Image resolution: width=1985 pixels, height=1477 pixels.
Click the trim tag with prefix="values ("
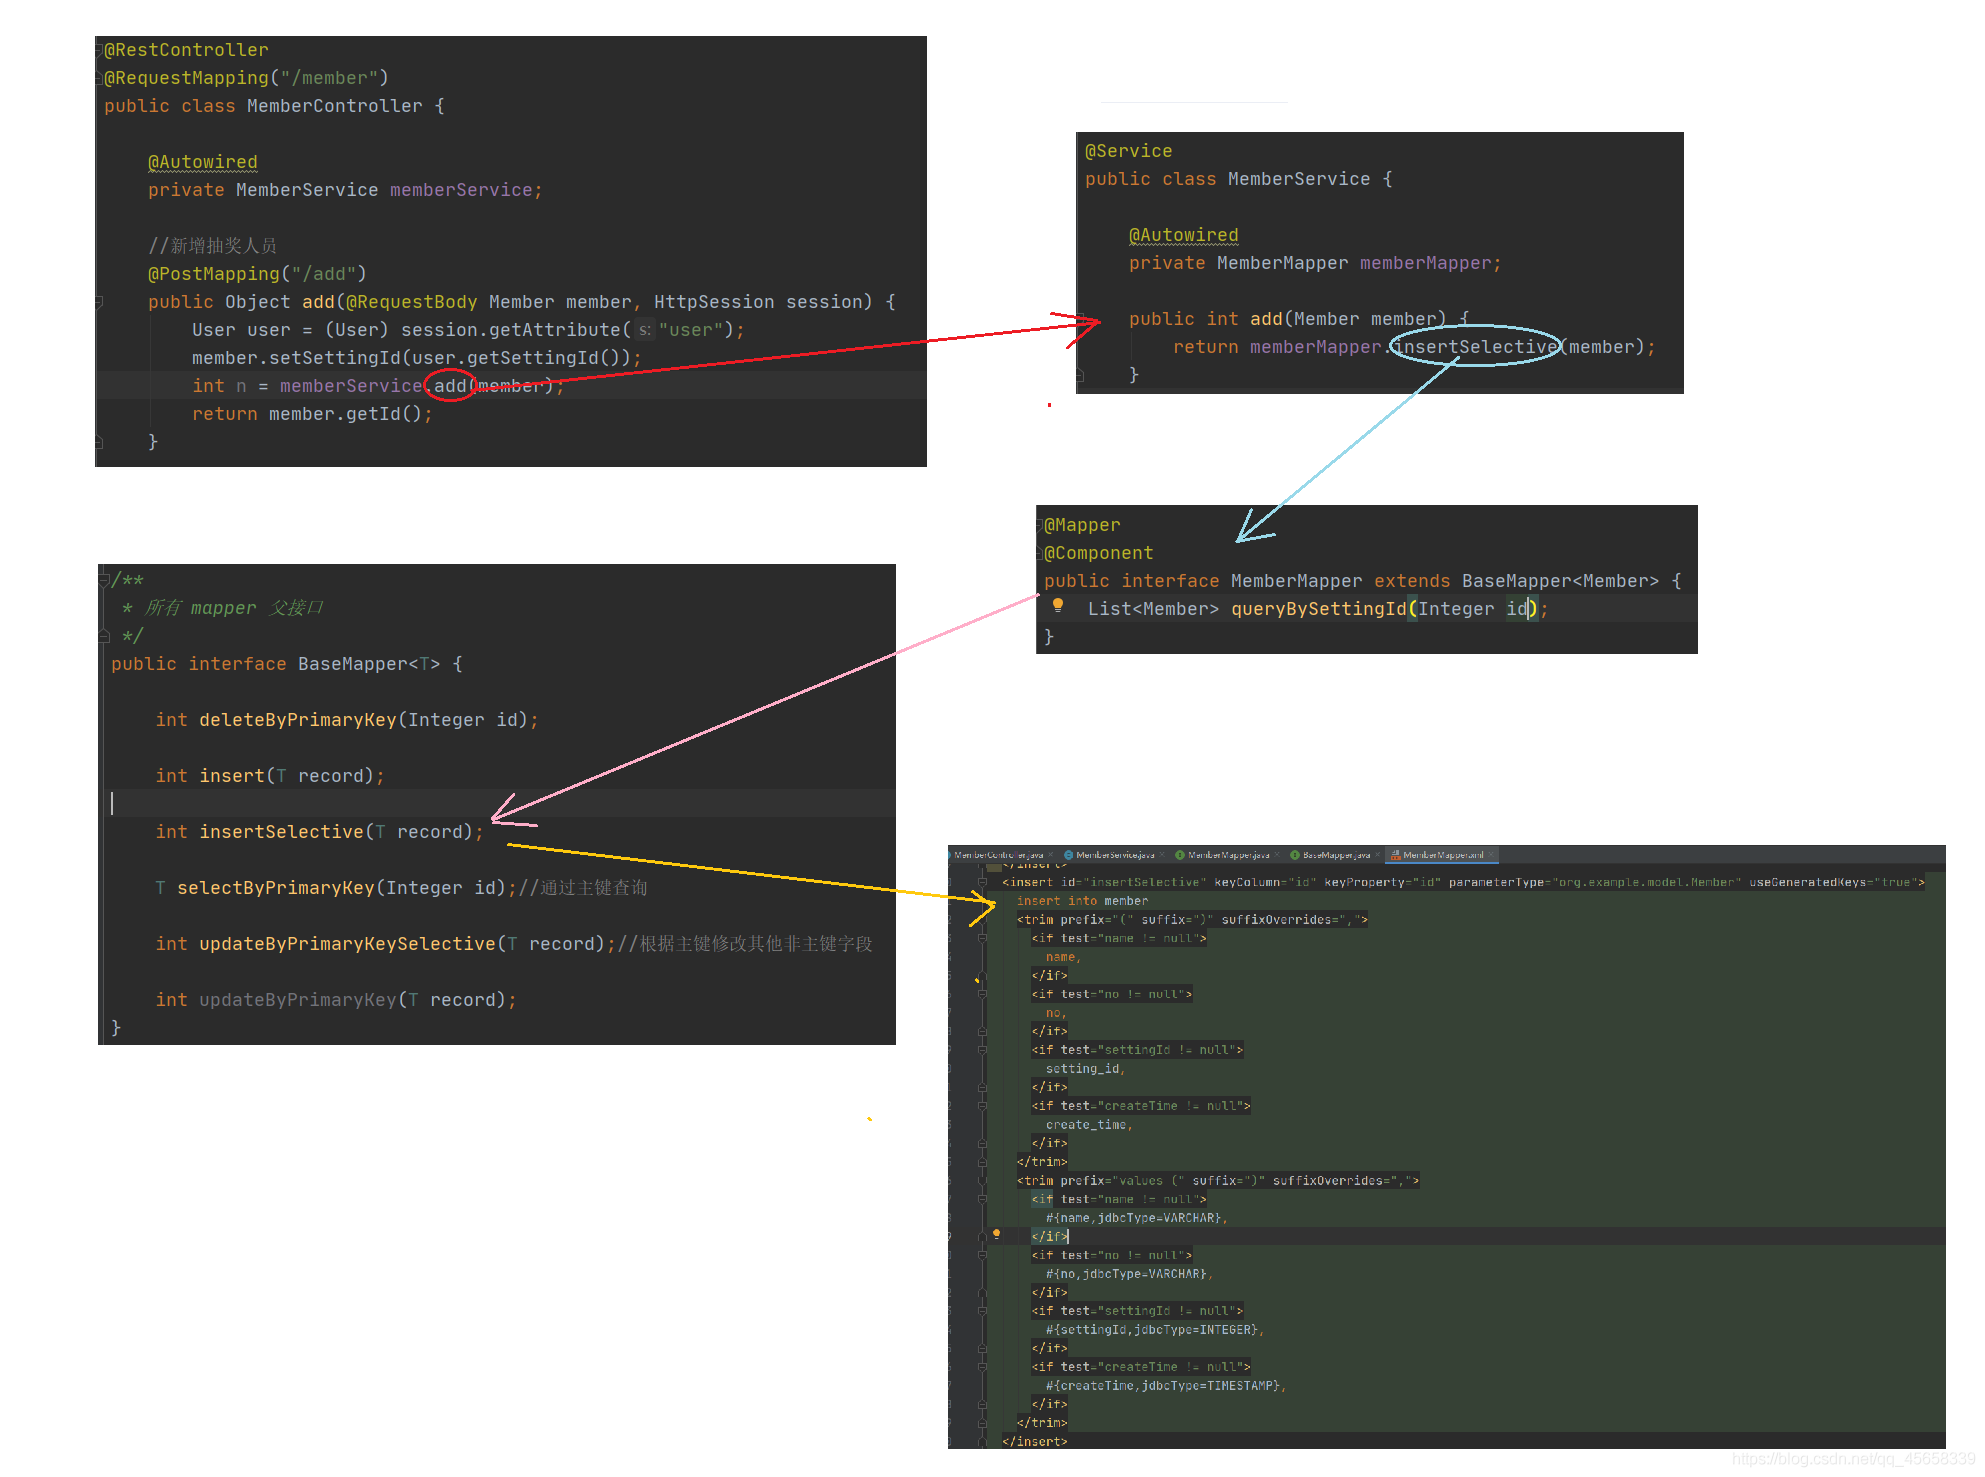(x=1218, y=1181)
